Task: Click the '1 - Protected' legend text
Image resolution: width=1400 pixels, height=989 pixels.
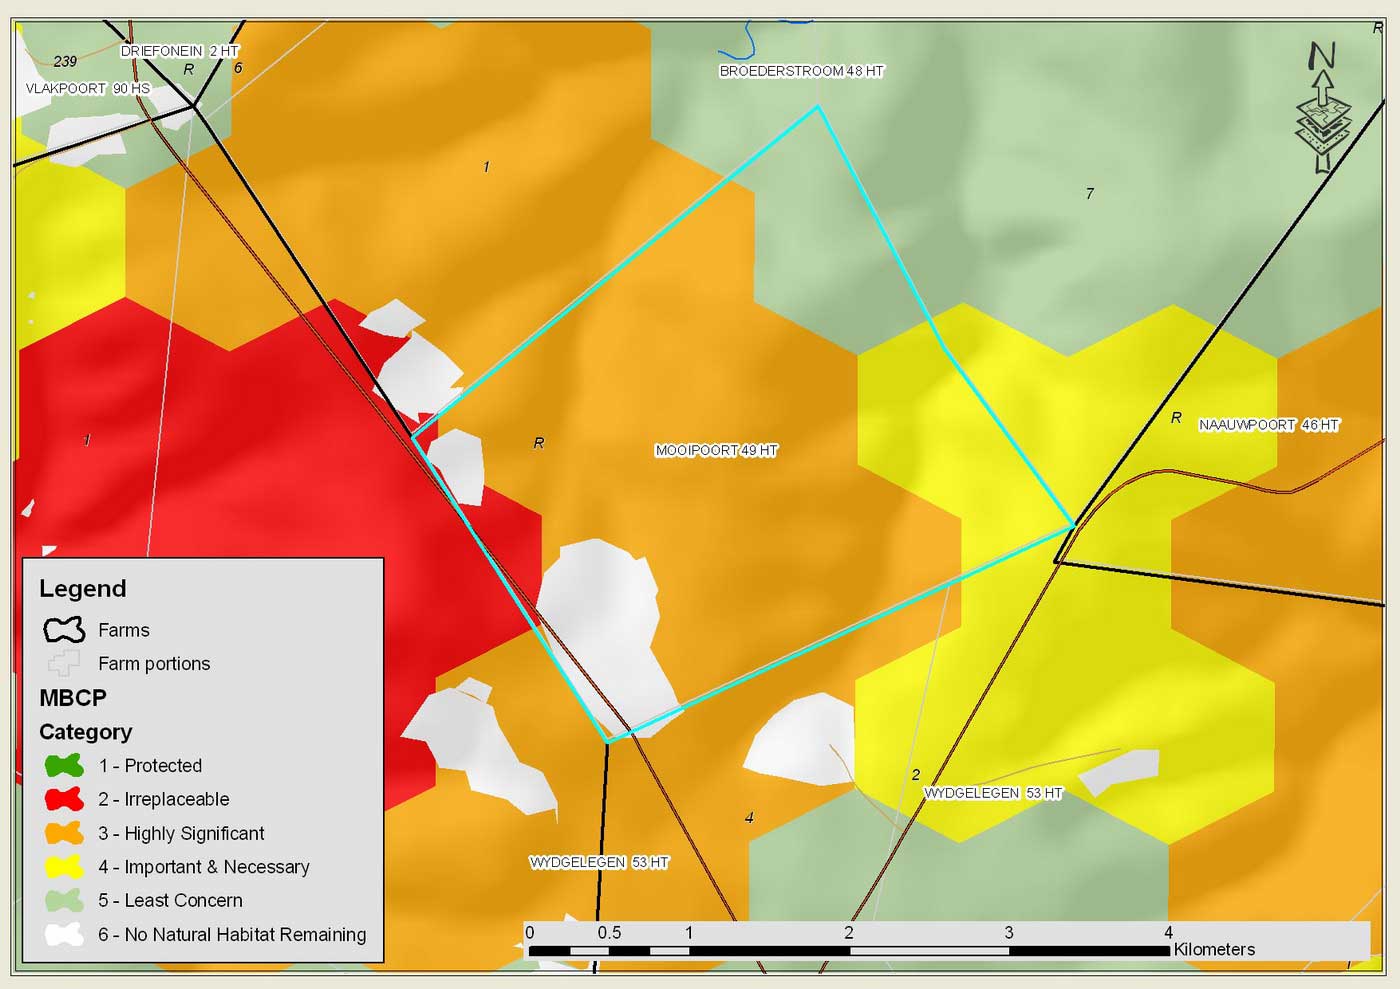Action: [150, 766]
